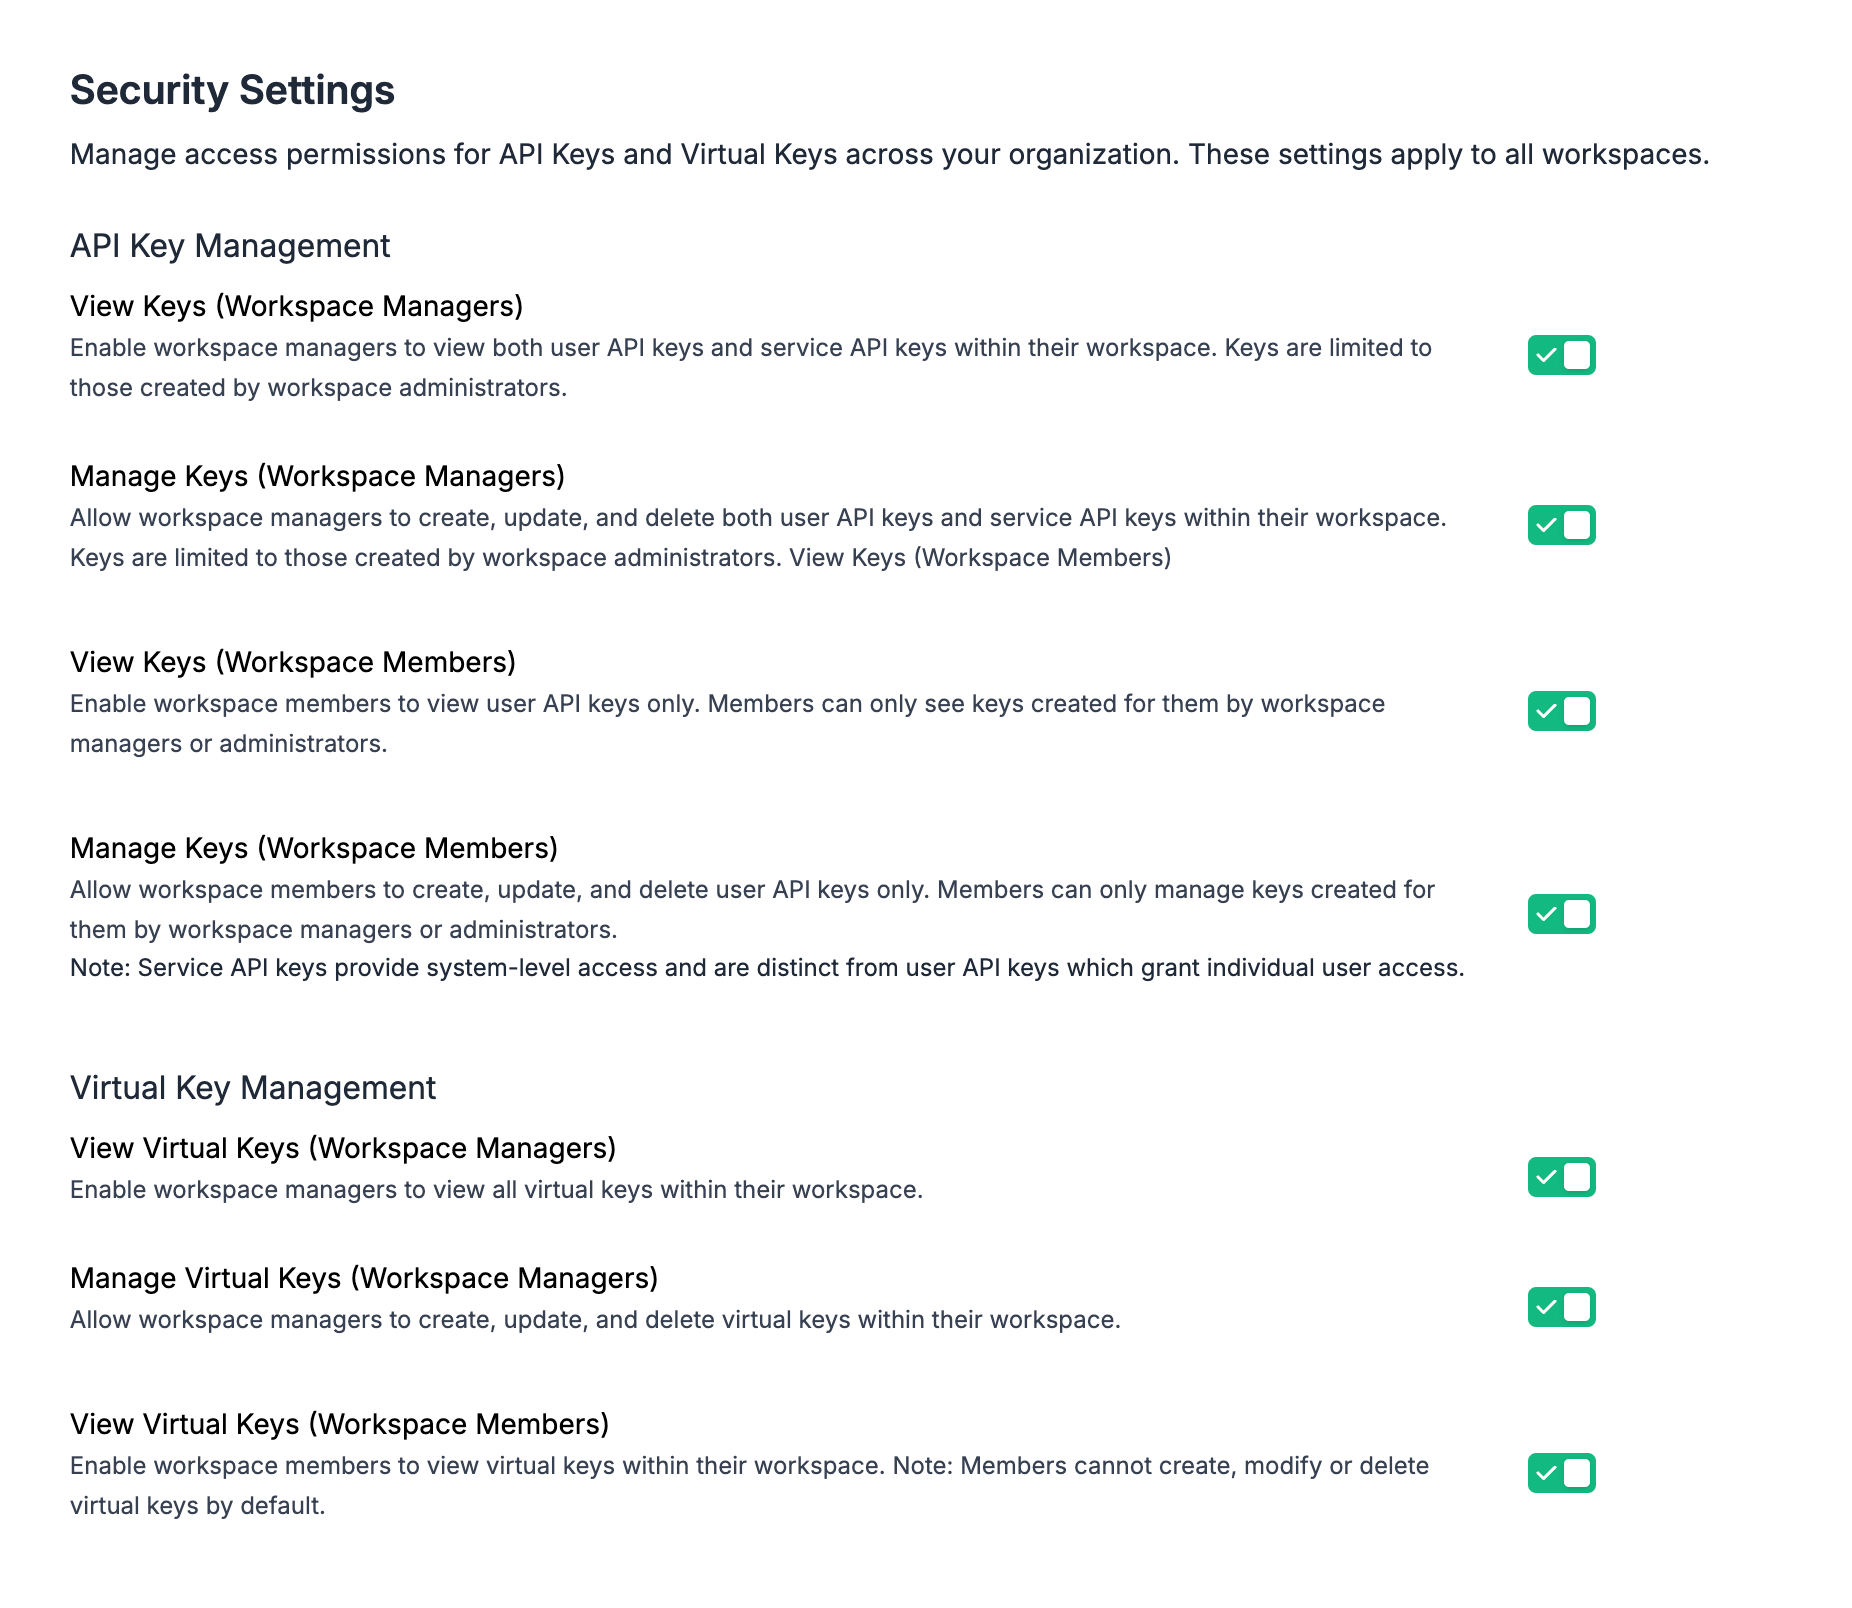
Task: Disable View Keys for Workspace Managers toggle
Action: pyautogui.click(x=1561, y=355)
